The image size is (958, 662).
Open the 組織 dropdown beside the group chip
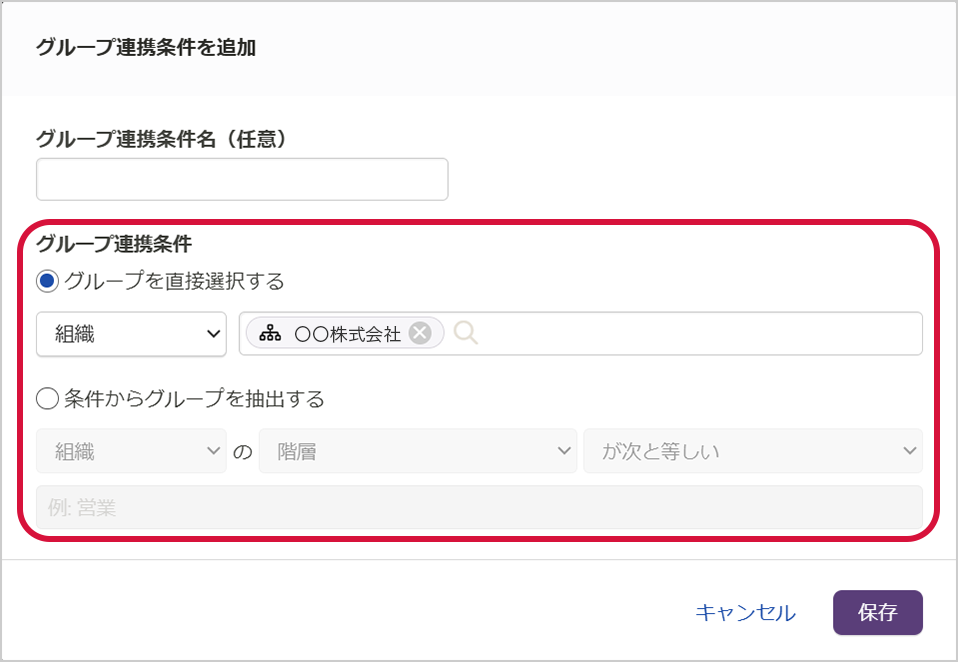[x=131, y=334]
